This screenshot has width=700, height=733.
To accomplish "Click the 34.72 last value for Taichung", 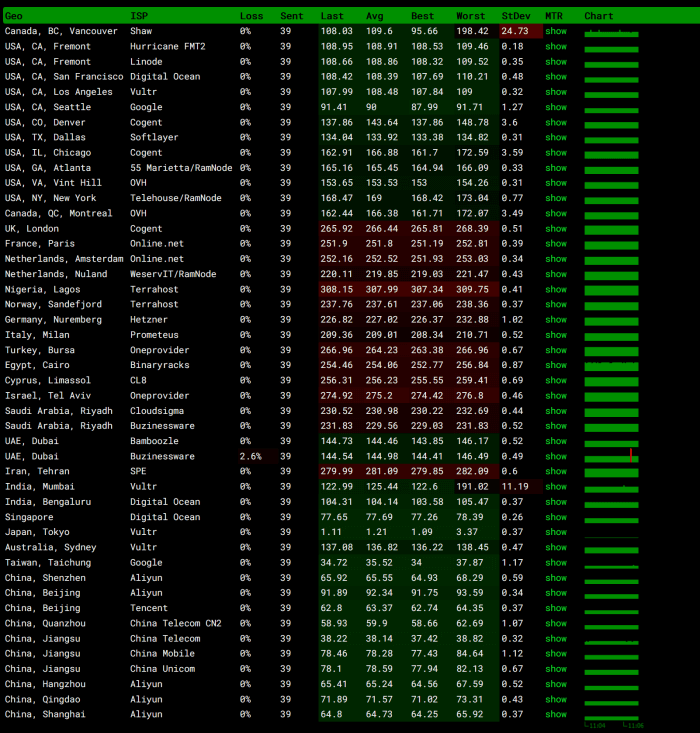I will 334,562.
